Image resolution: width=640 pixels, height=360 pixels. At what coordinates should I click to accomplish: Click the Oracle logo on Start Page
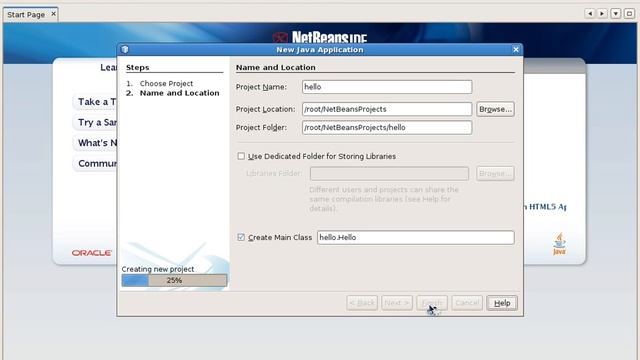(x=92, y=253)
